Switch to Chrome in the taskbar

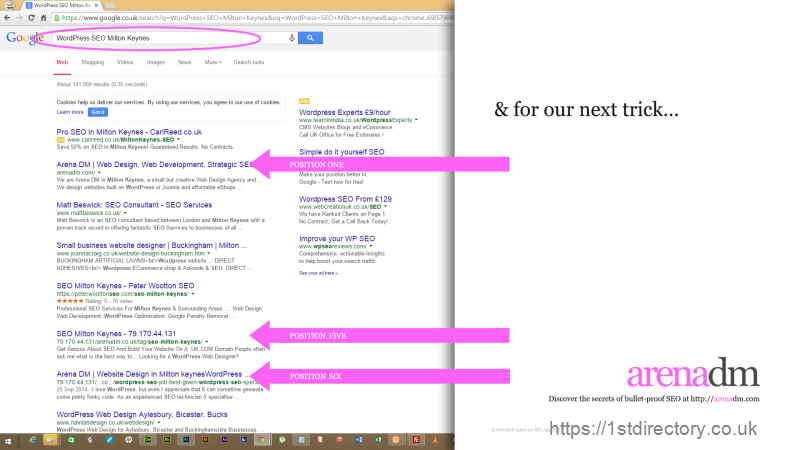tap(261, 440)
